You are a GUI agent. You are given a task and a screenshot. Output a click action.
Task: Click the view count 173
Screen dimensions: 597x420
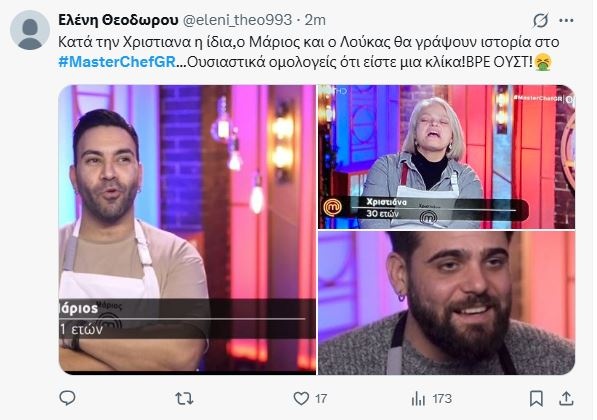tap(442, 399)
